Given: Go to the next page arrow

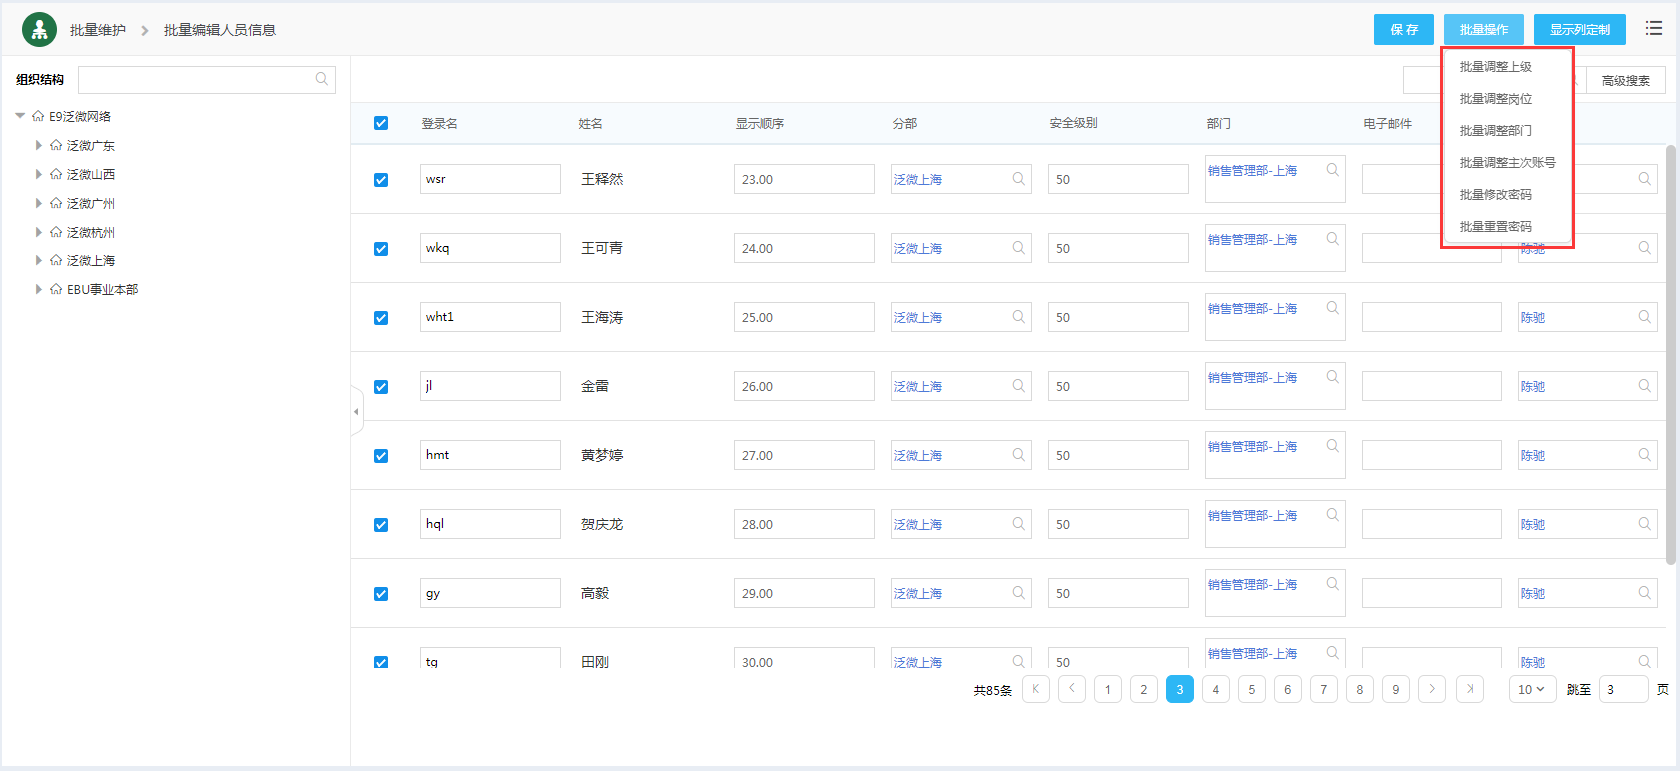Looking at the screenshot, I should click(x=1432, y=689).
